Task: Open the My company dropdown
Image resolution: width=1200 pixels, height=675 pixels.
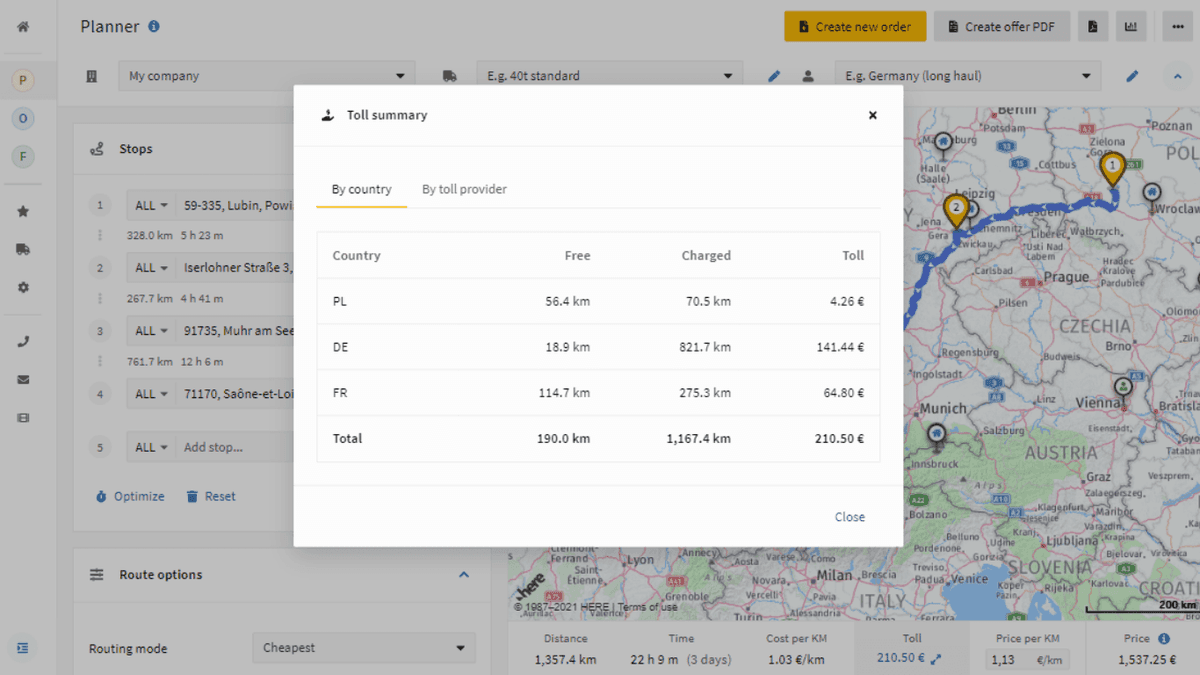Action: [267, 75]
